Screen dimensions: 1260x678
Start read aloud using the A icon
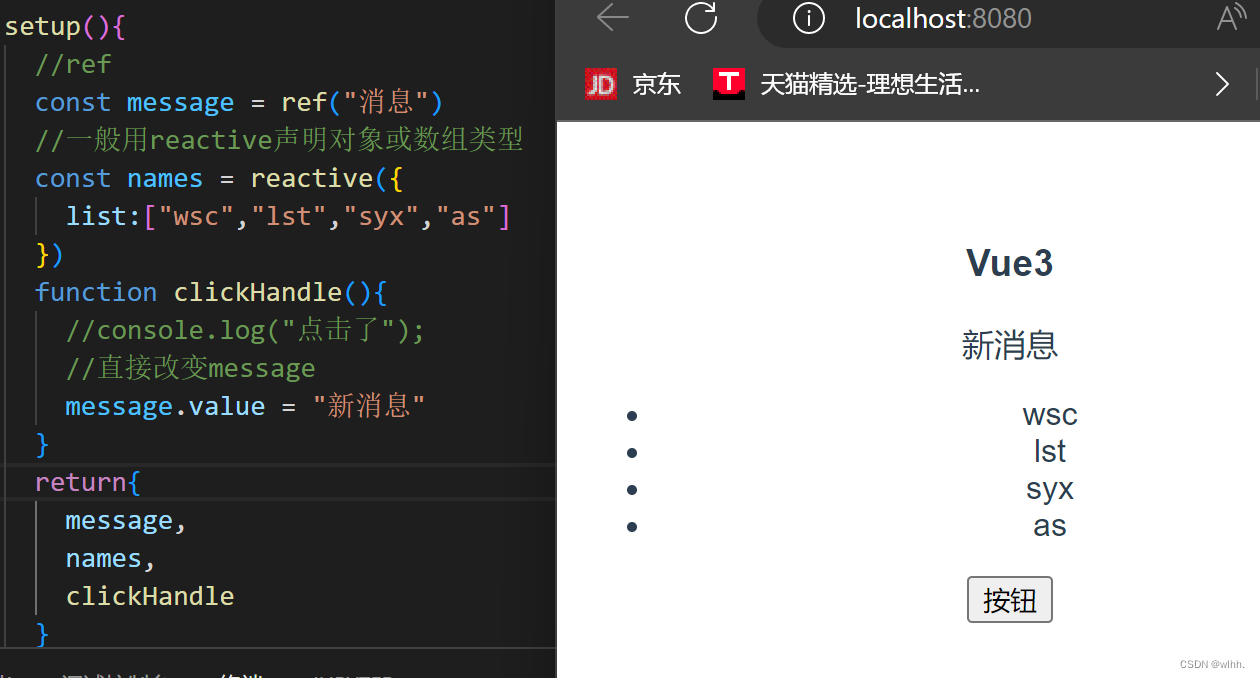pyautogui.click(x=1231, y=17)
